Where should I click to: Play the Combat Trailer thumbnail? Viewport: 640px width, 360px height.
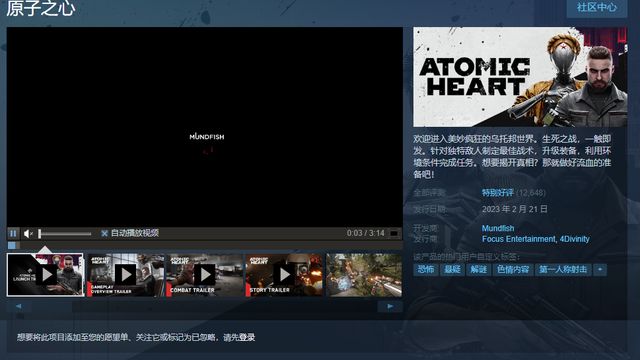tap(205, 275)
